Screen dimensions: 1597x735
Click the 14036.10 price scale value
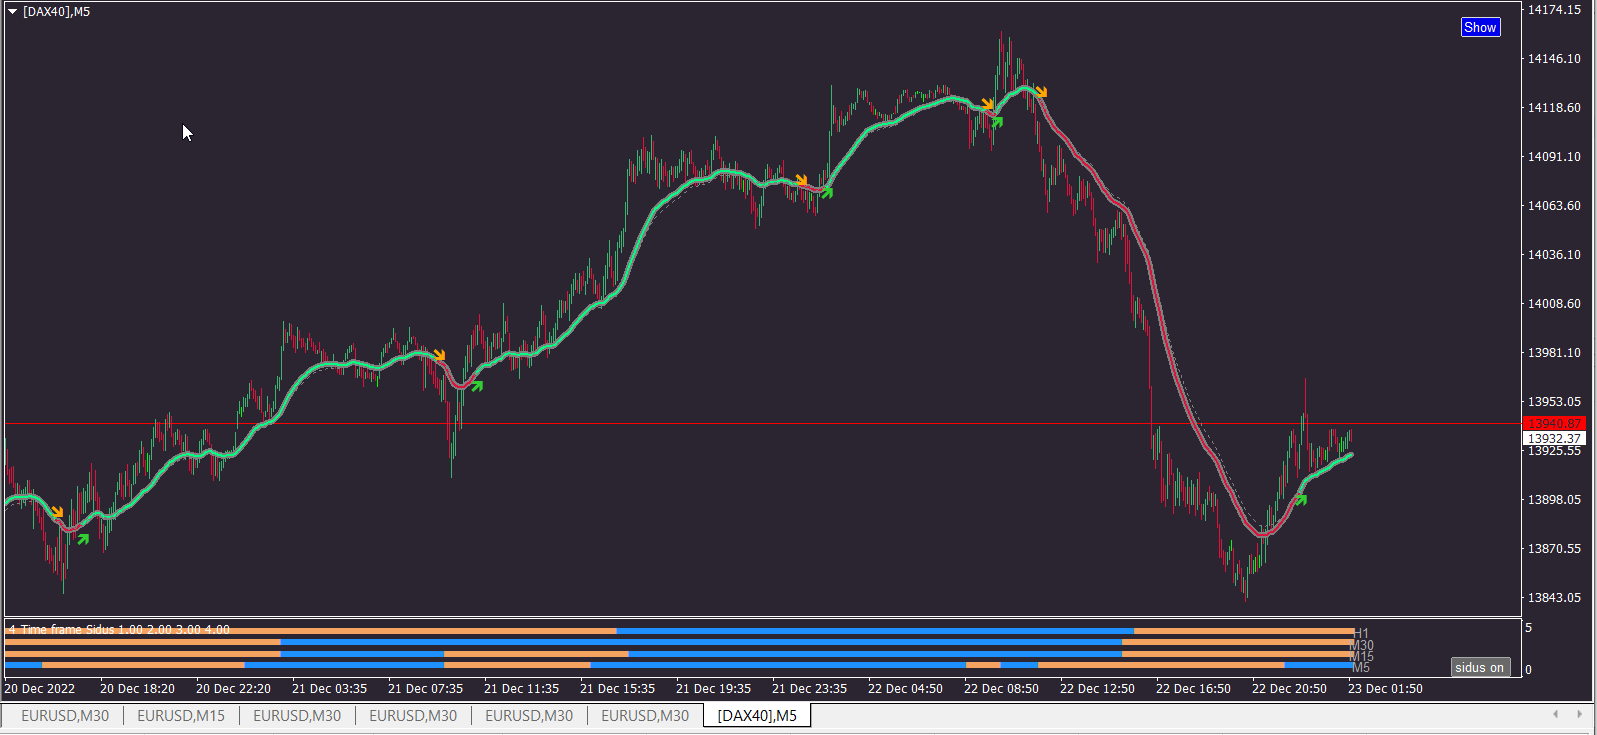pyautogui.click(x=1554, y=255)
